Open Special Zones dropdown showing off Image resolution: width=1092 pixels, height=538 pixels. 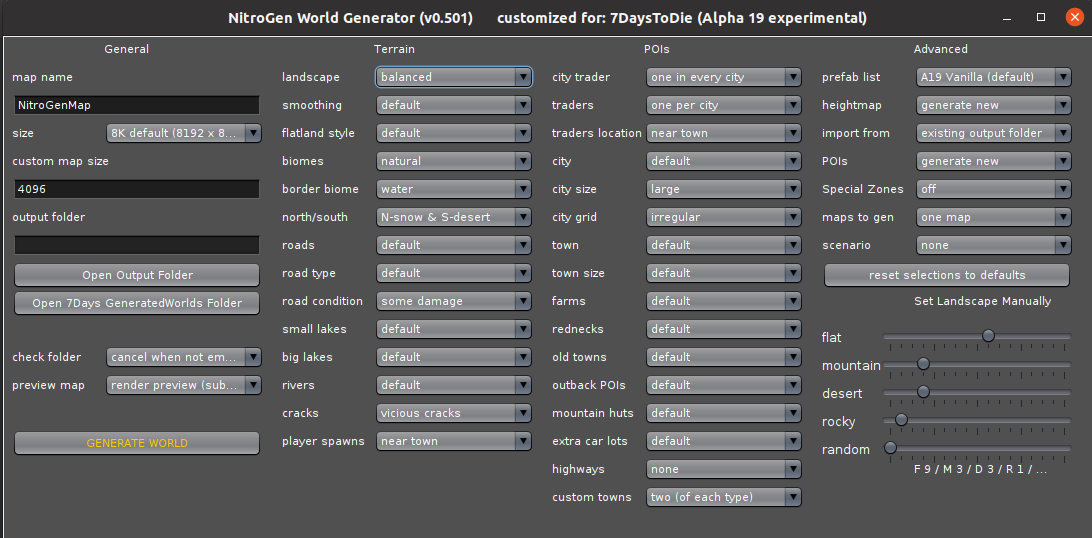tap(994, 189)
